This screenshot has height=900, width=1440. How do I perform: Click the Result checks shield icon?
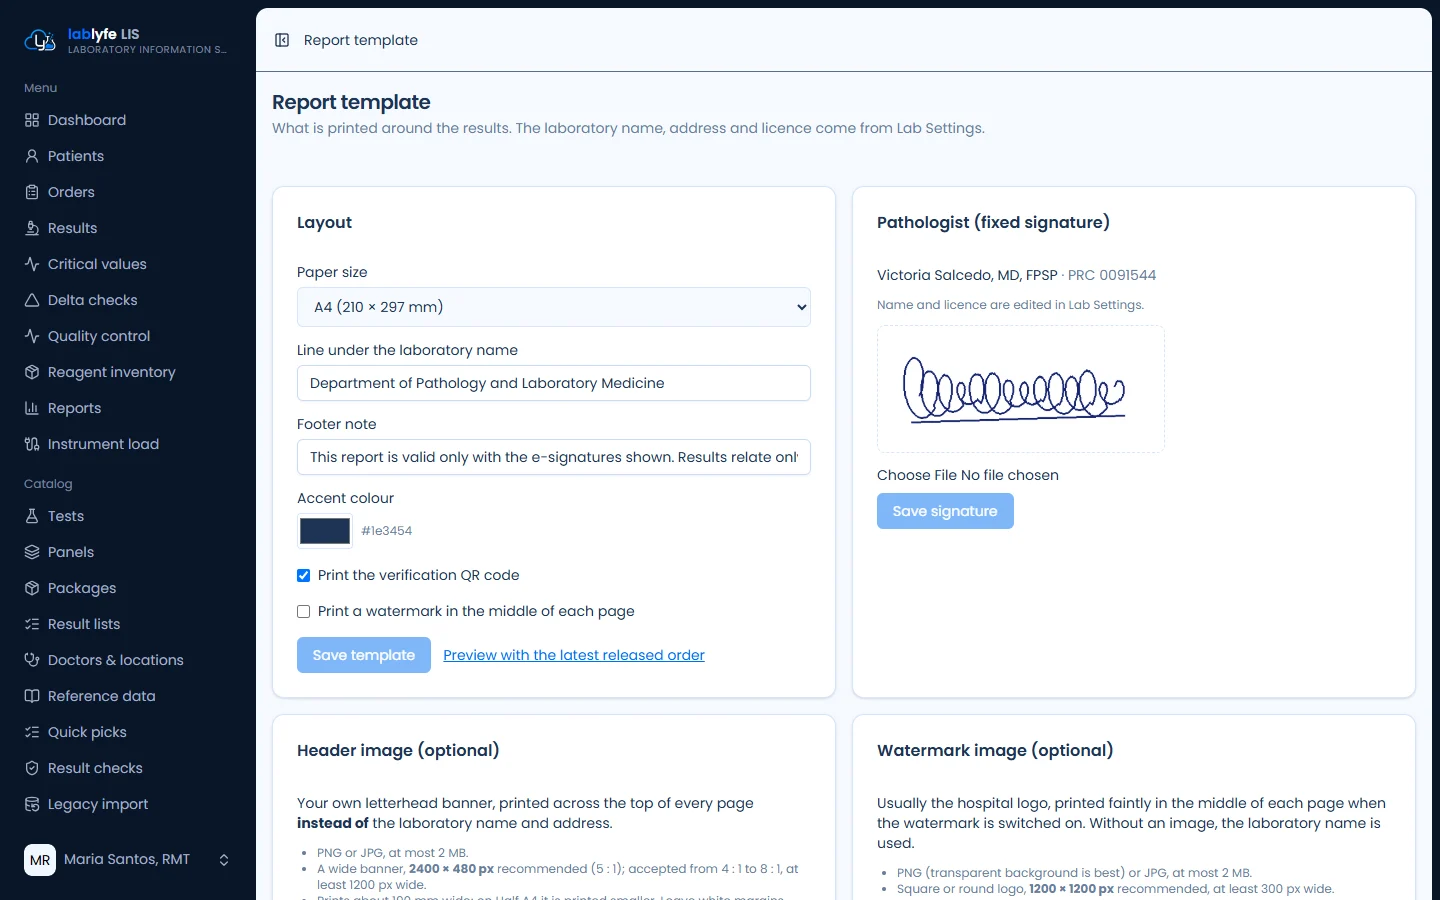[32, 768]
